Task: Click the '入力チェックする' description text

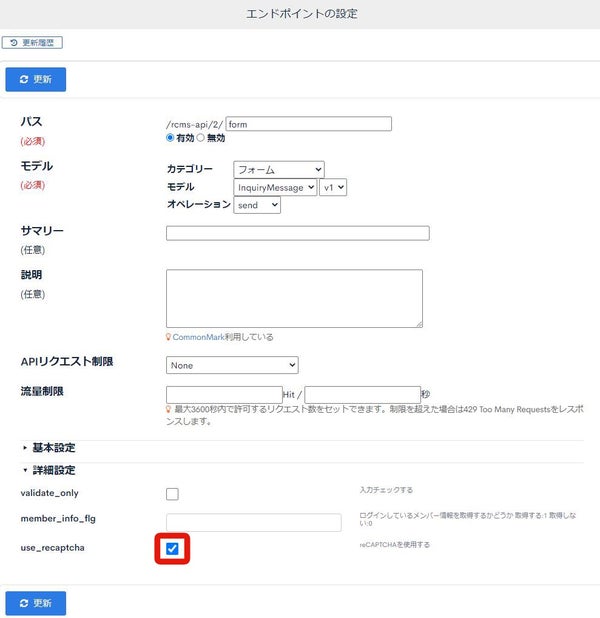Action: point(386,490)
